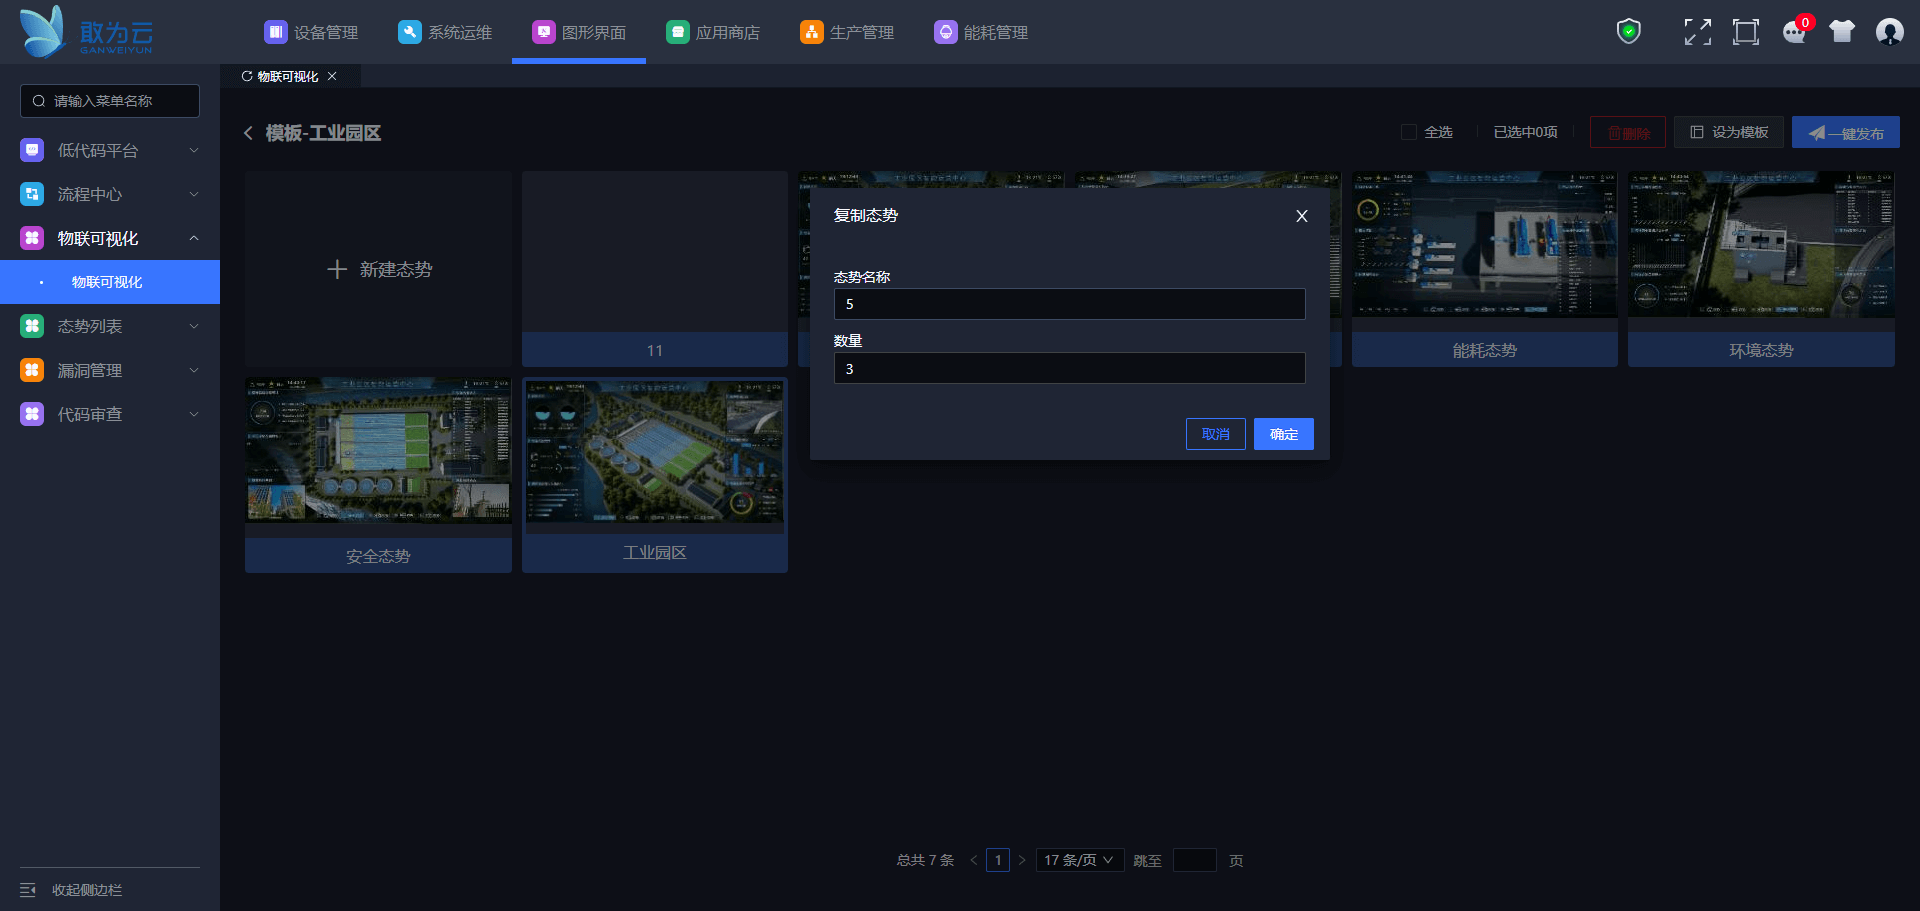
Task: Open the 工业园区 thumbnail card
Action: coord(655,475)
